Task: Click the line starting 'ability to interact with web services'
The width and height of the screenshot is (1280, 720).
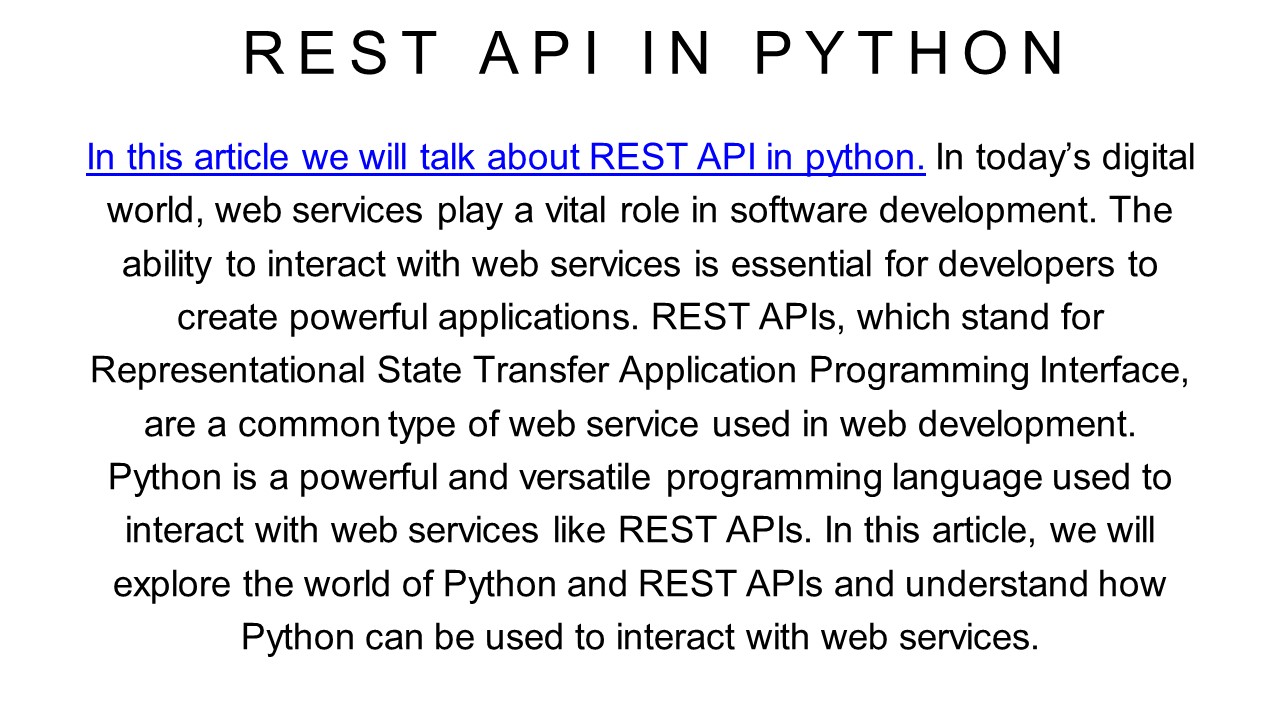Action: pos(640,265)
